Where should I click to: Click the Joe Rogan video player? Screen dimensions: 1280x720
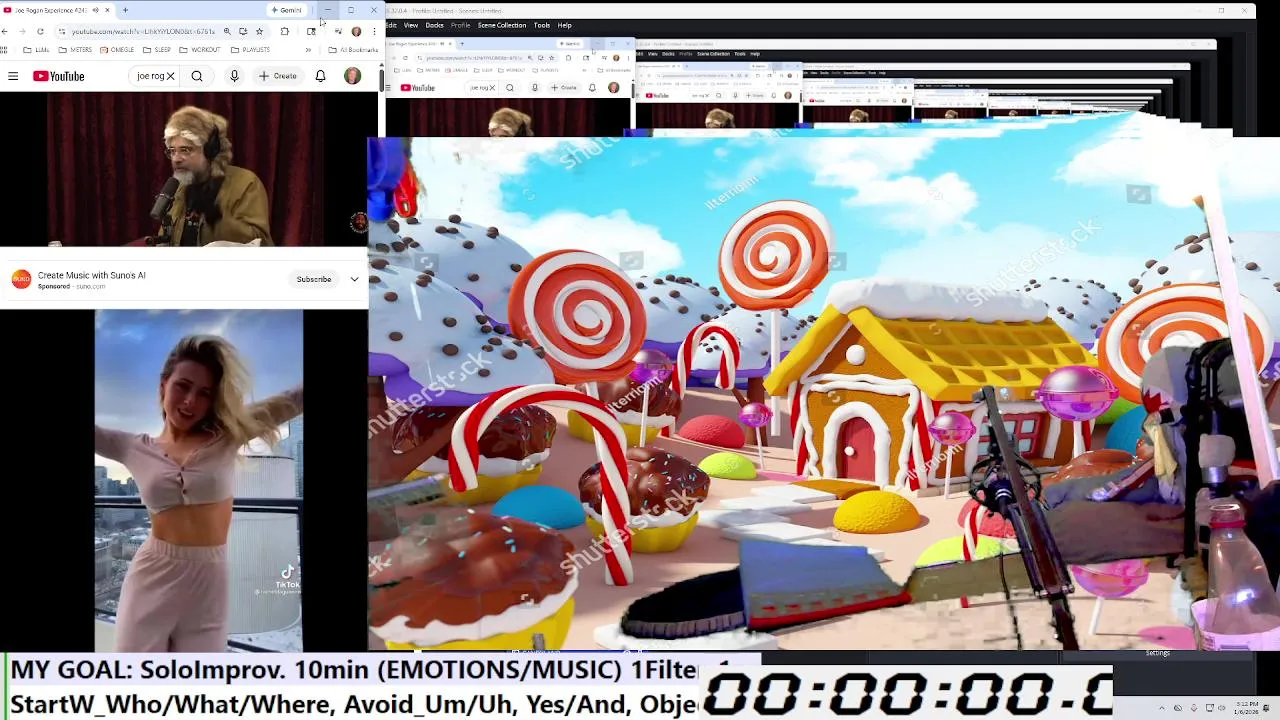(184, 170)
